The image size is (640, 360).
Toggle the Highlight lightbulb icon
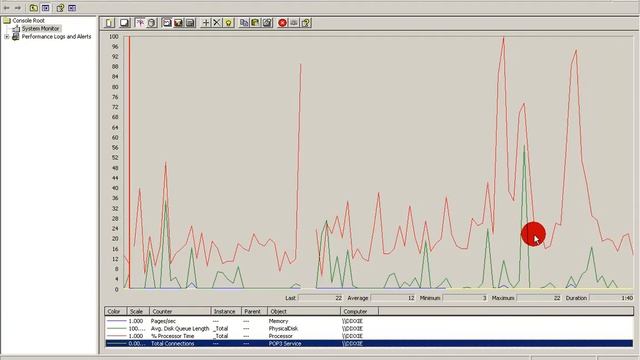pyautogui.click(x=229, y=23)
